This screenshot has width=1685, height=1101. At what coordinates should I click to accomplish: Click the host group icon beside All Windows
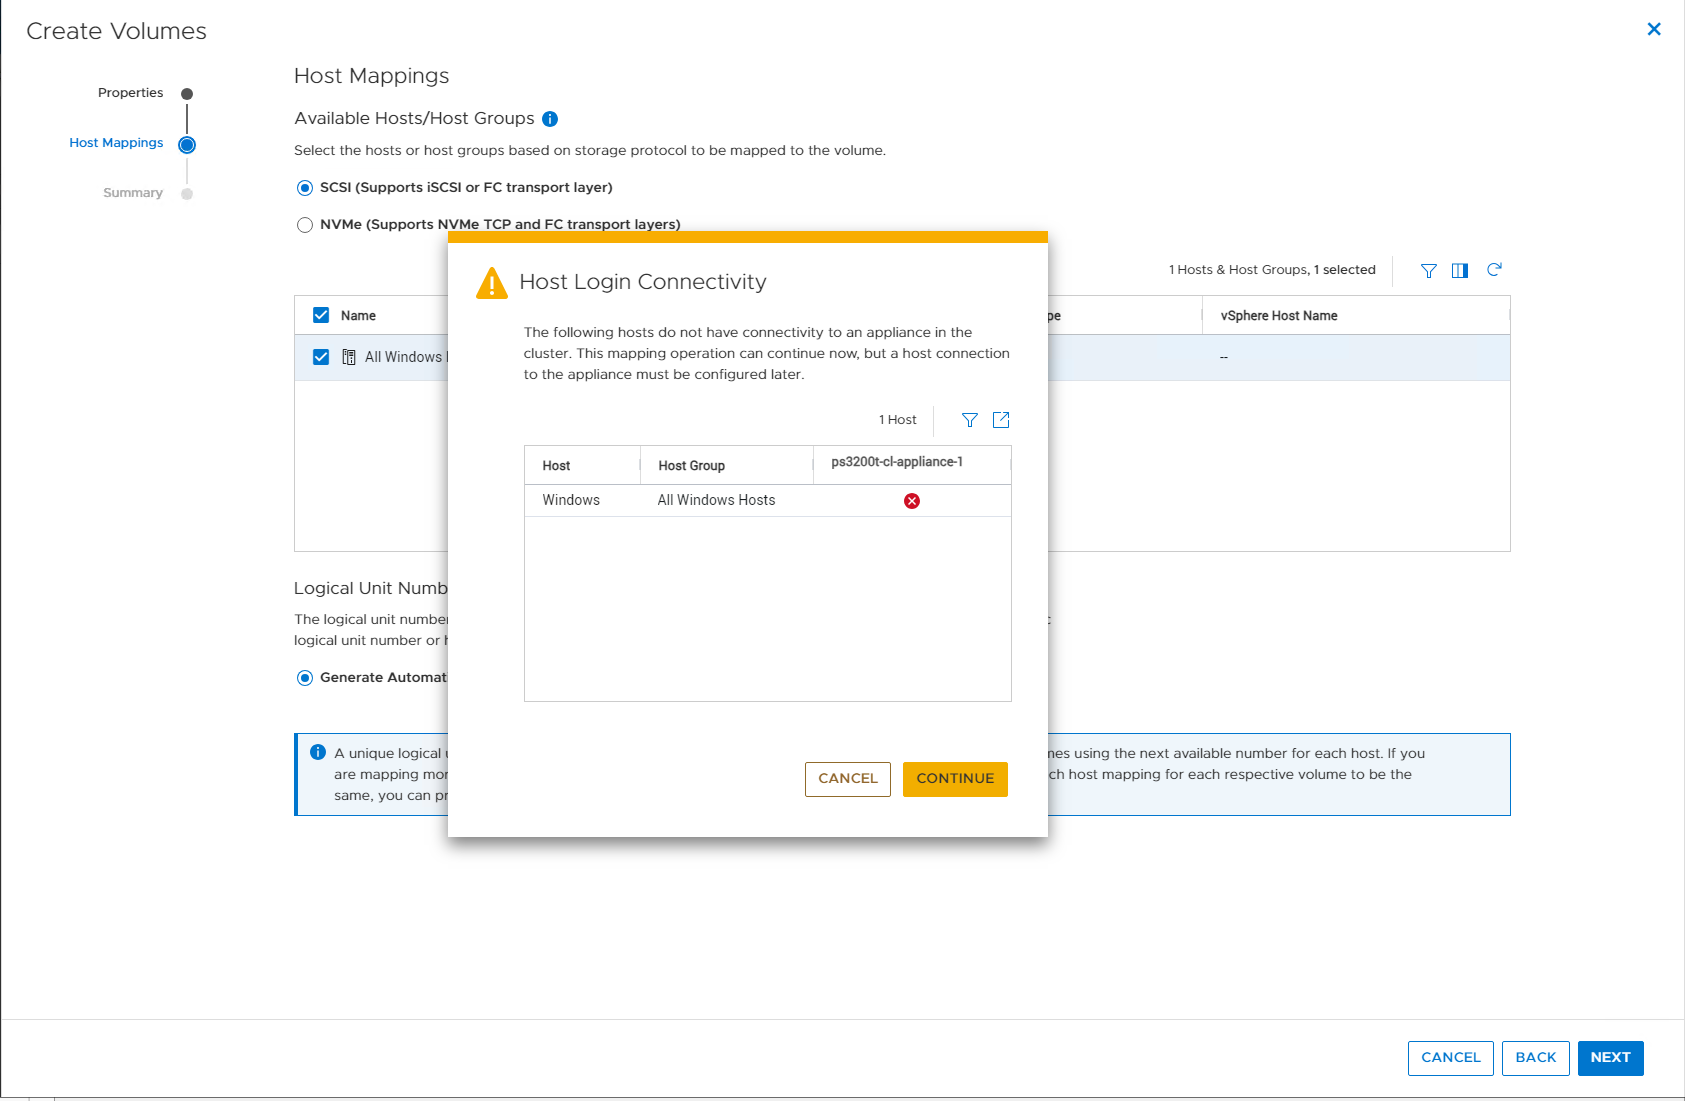(x=349, y=357)
